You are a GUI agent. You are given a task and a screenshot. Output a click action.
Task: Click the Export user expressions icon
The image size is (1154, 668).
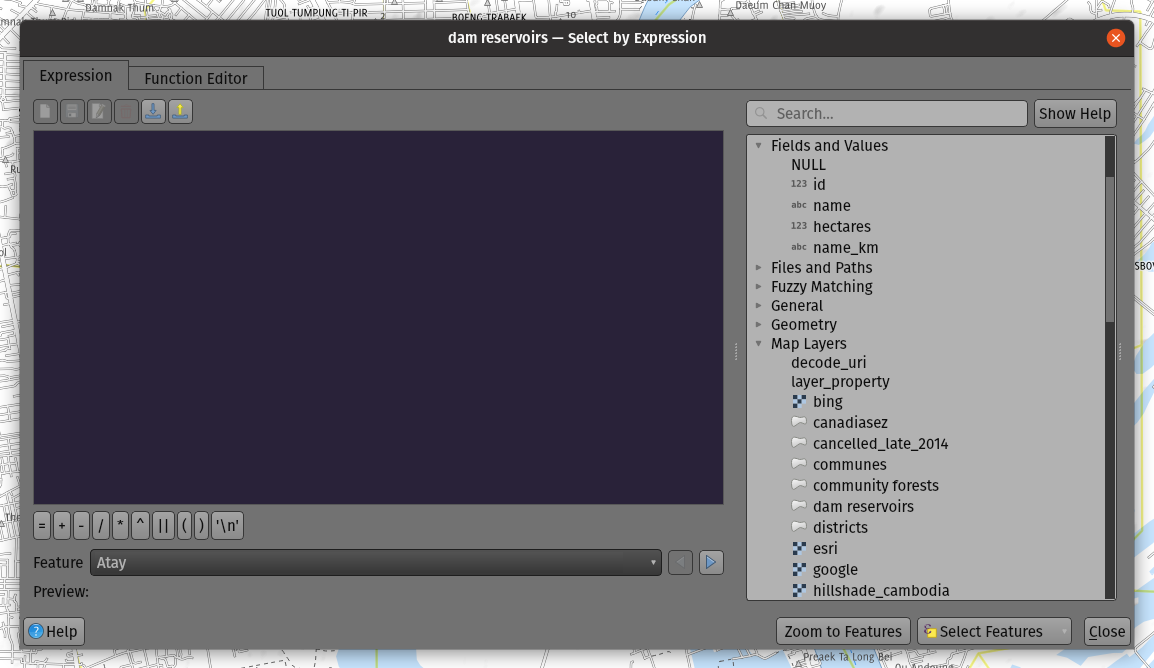pos(180,112)
